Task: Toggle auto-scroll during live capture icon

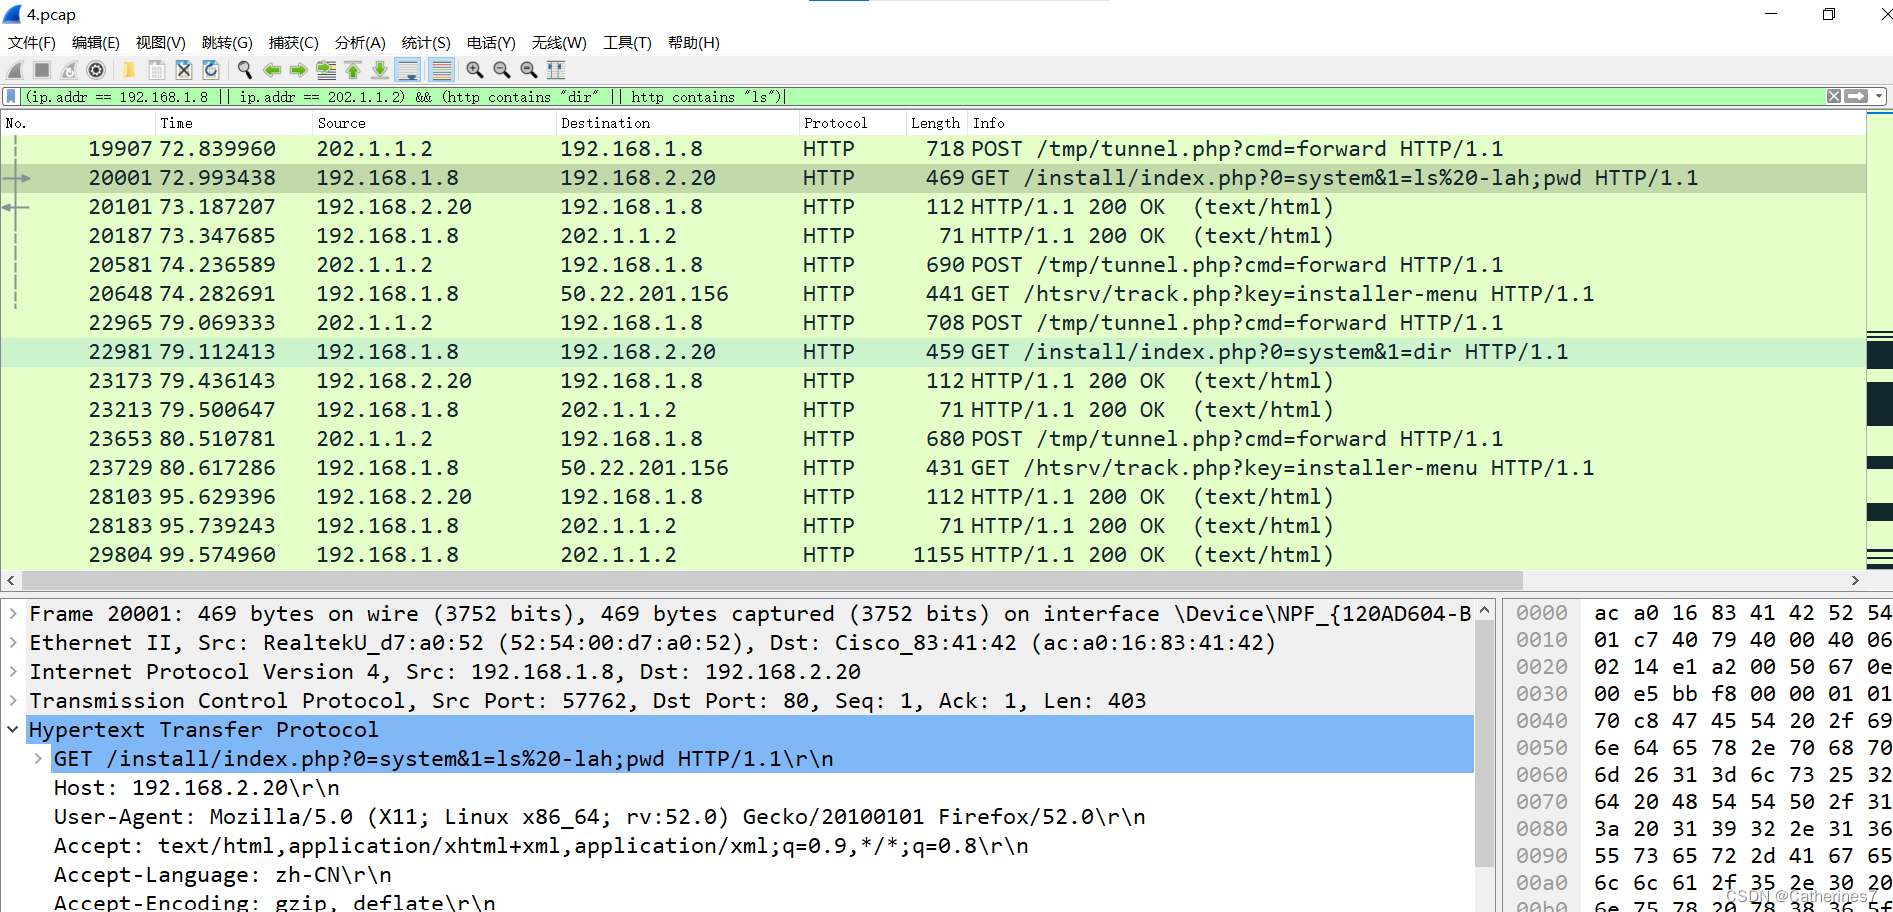Action: tap(408, 70)
